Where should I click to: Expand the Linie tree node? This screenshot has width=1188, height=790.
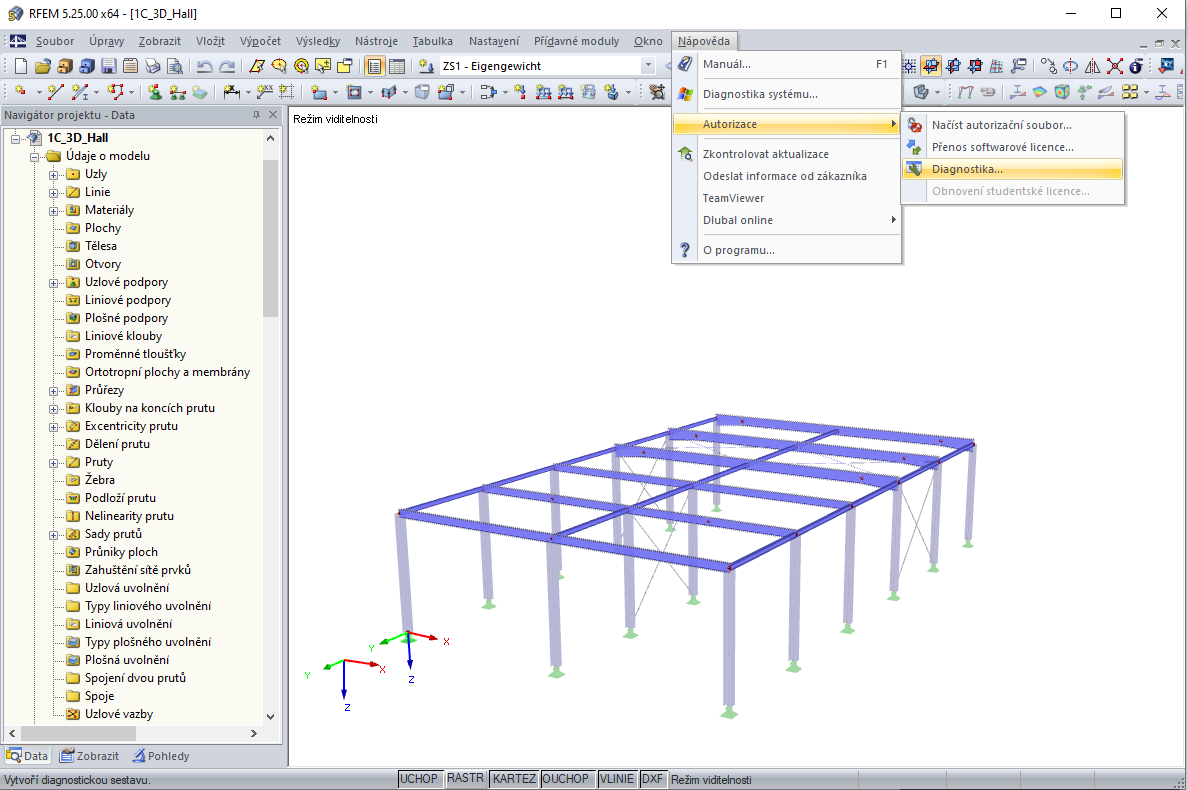53,193
